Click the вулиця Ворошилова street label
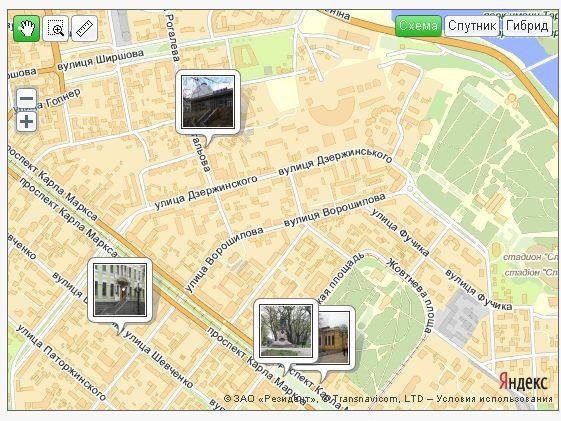This screenshot has width=561, height=421. pyautogui.click(x=335, y=210)
